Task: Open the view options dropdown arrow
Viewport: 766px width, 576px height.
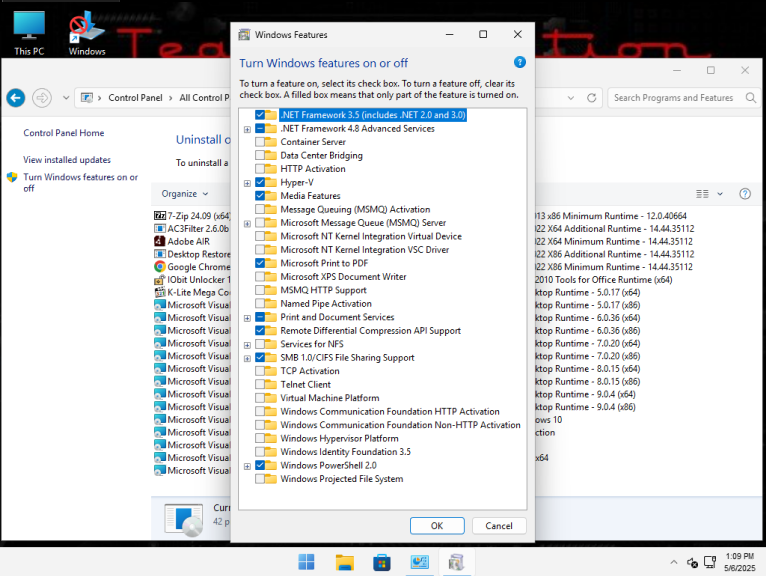Action: pyautogui.click(x=720, y=194)
